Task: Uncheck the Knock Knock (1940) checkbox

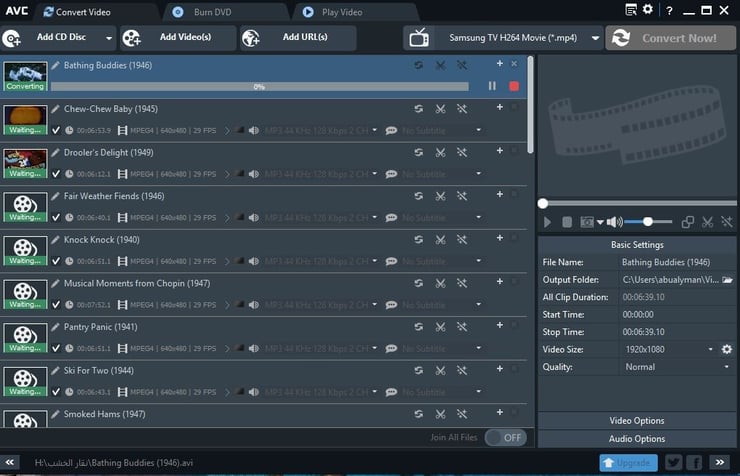Action: click(56, 261)
